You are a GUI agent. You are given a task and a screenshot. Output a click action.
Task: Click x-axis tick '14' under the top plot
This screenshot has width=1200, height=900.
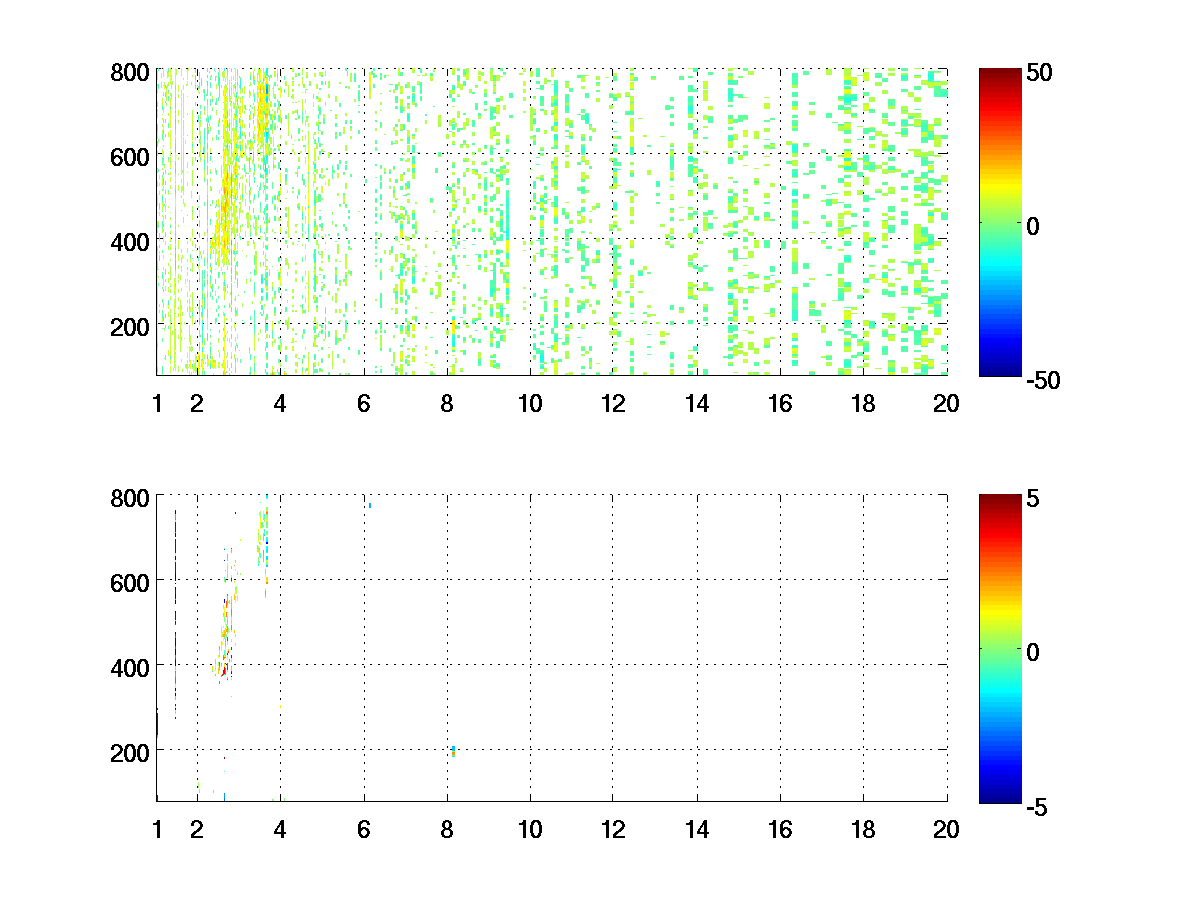697,403
